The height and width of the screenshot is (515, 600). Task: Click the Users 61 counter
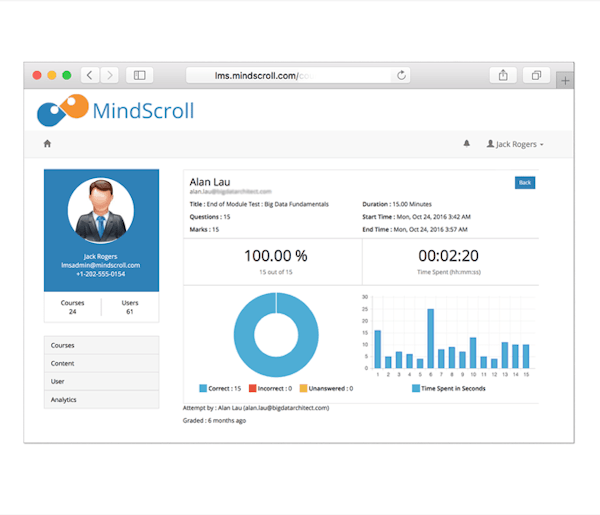130,307
